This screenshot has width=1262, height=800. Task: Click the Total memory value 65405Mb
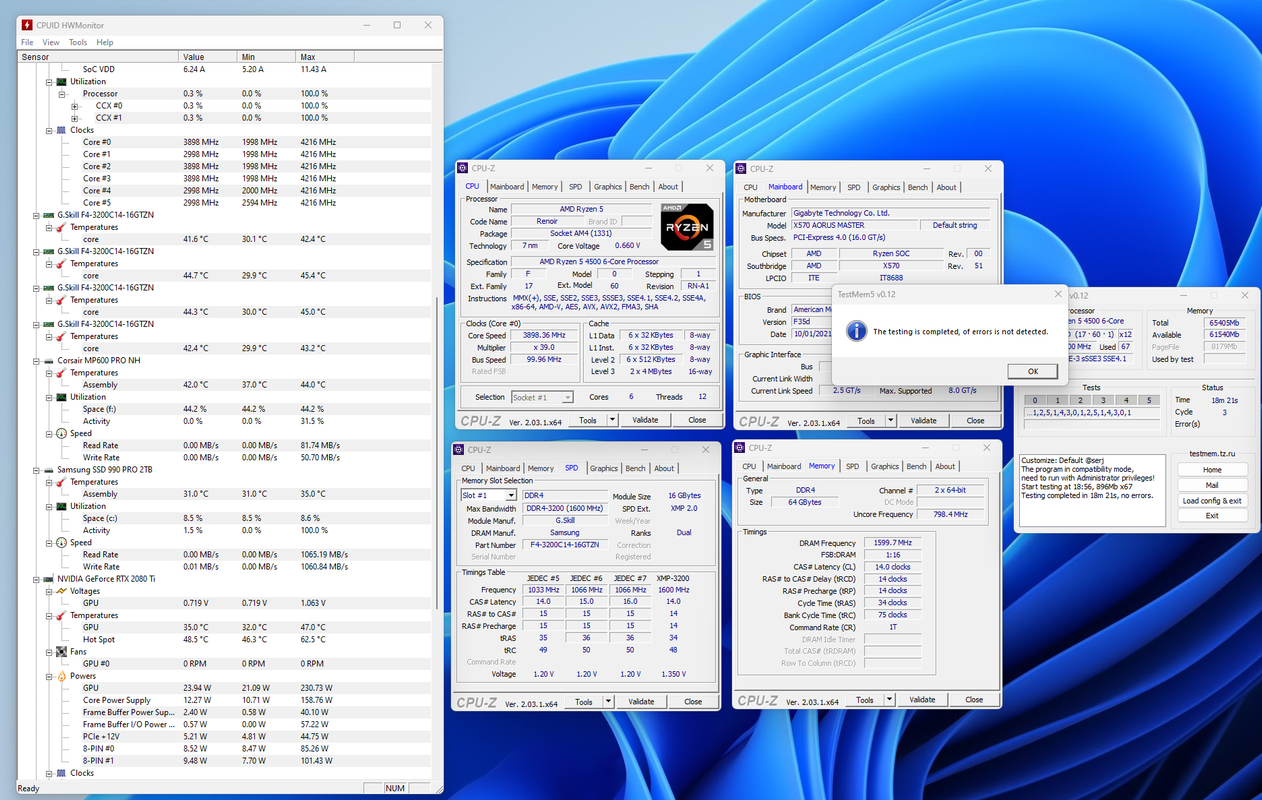(x=1223, y=323)
